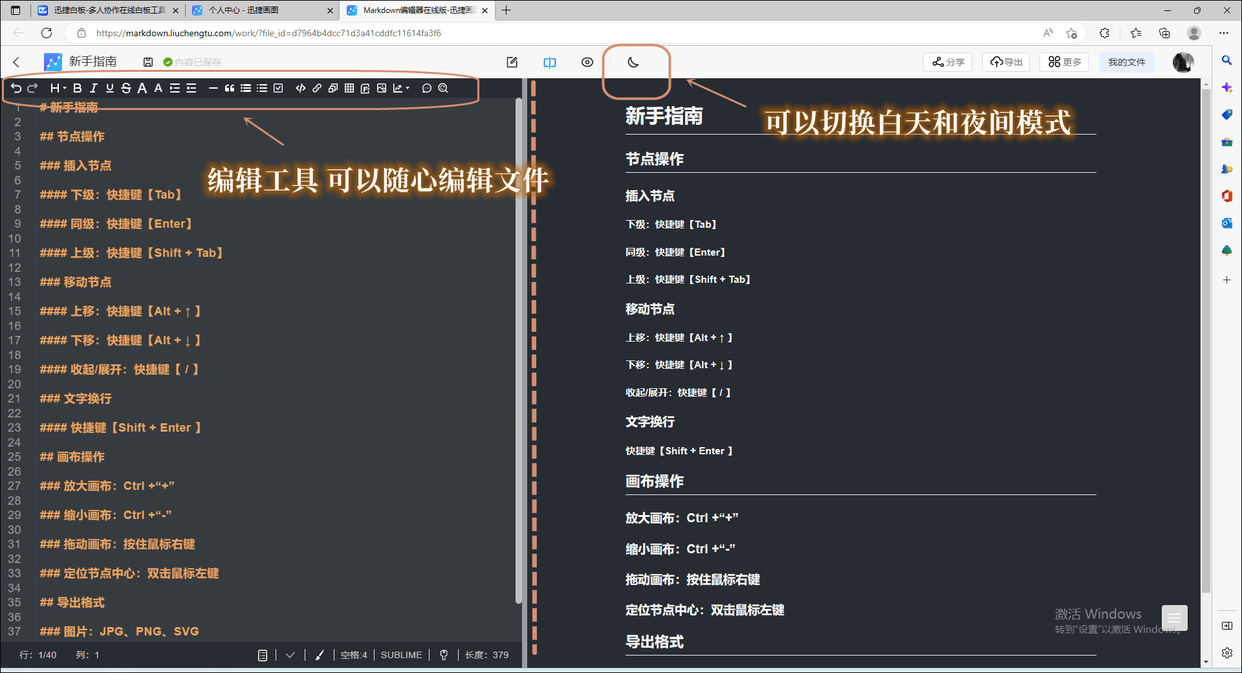Click the comment speech bubble icon
Image resolution: width=1242 pixels, height=673 pixels.
coord(426,88)
